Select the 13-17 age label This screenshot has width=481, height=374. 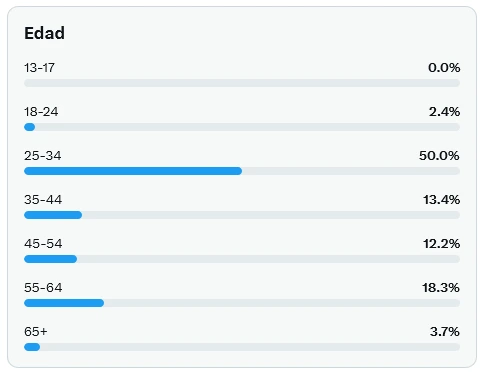(x=39, y=68)
